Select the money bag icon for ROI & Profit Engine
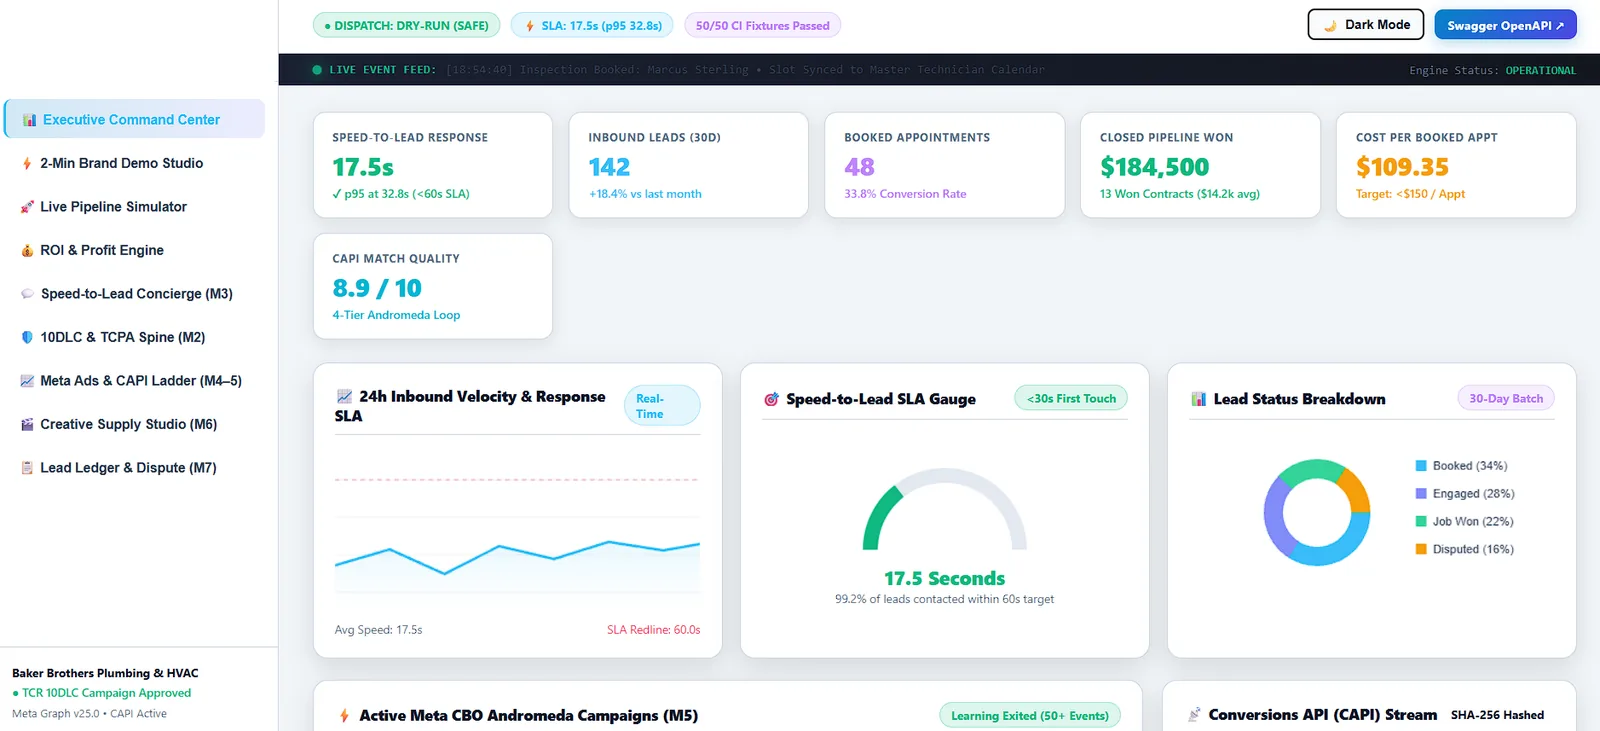The image size is (1600, 731). pyautogui.click(x=27, y=250)
